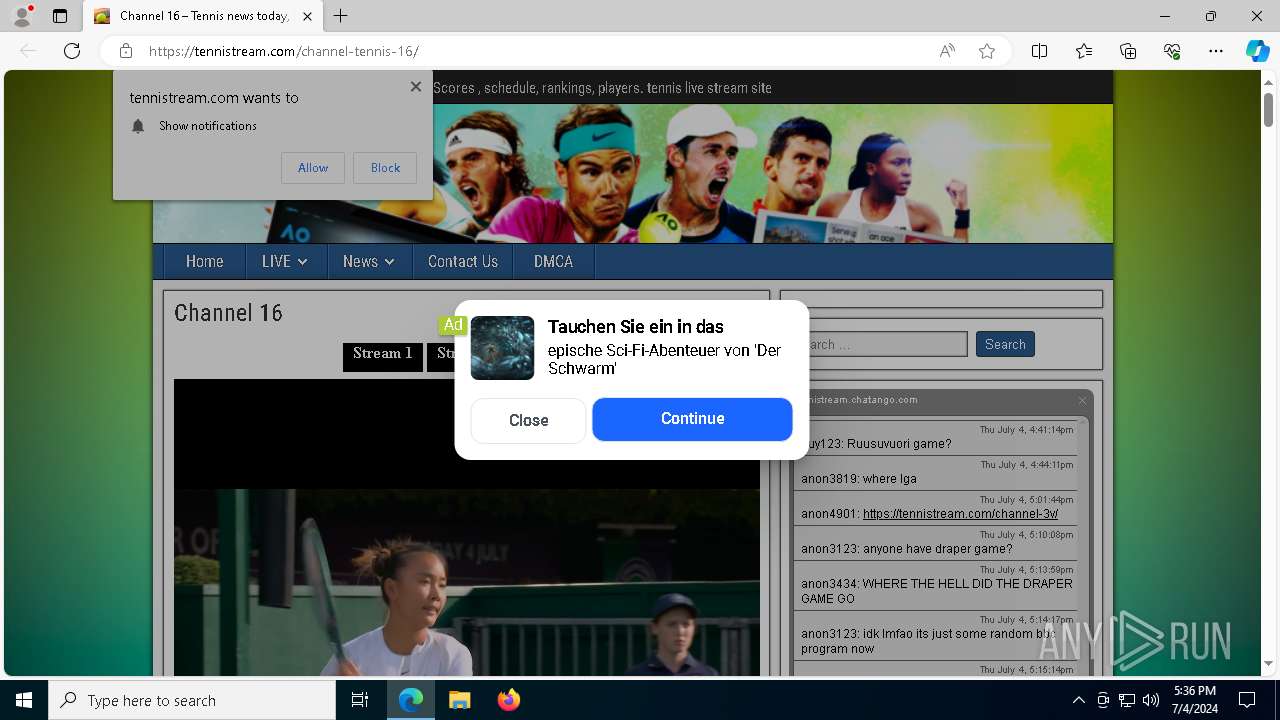Open the Collections panel
This screenshot has width=1280, height=720.
[x=1128, y=51]
